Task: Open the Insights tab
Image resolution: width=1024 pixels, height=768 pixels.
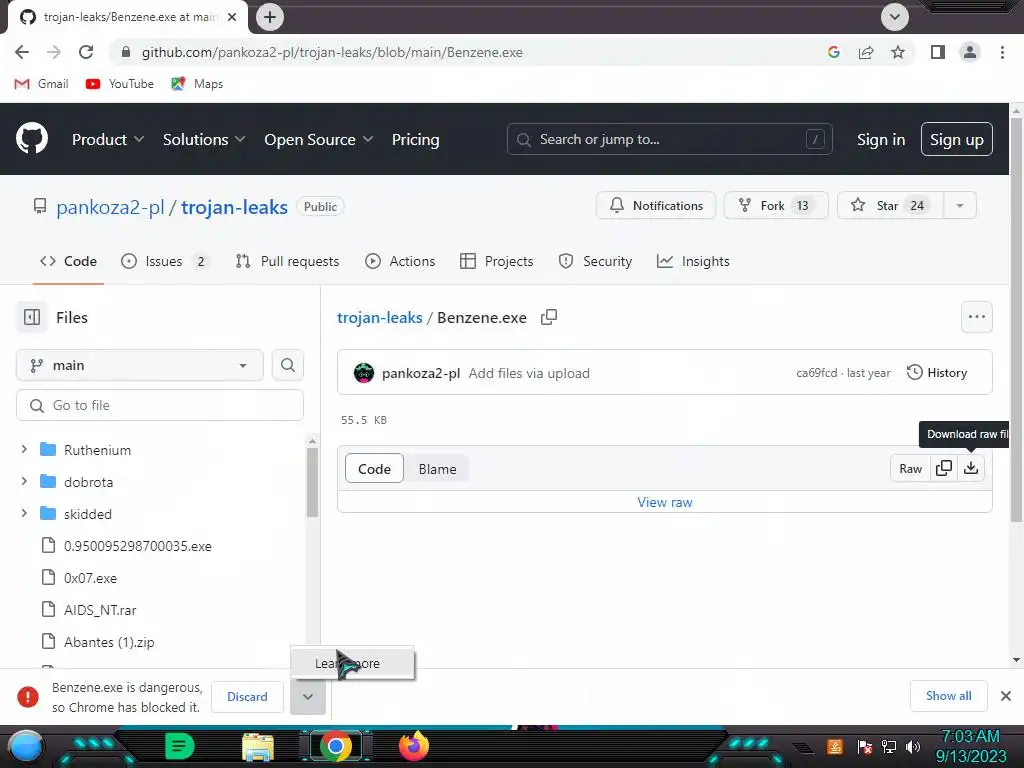Action: coord(694,261)
